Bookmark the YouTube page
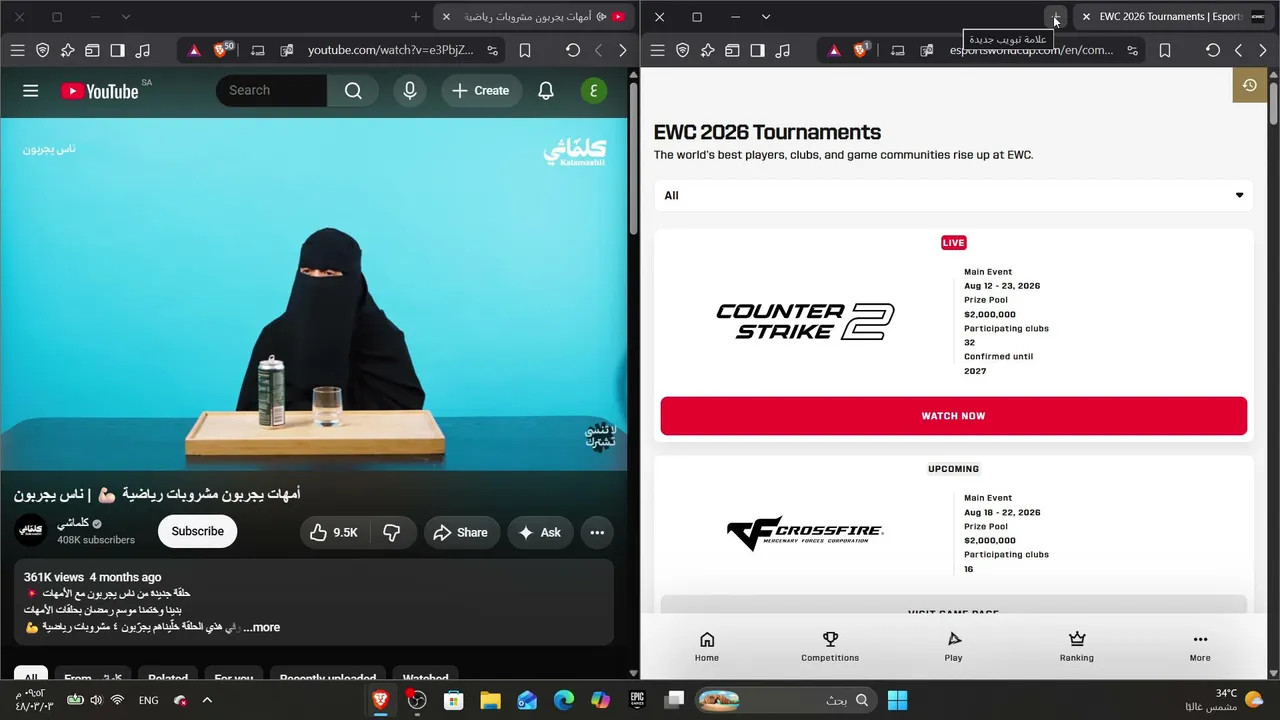This screenshot has height=720, width=1280. [524, 50]
